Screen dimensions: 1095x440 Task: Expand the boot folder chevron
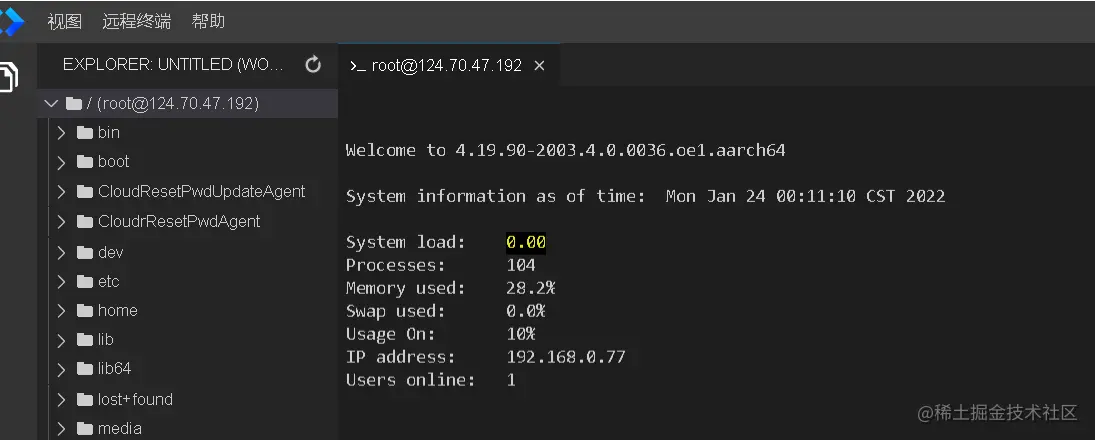pyautogui.click(x=61, y=162)
